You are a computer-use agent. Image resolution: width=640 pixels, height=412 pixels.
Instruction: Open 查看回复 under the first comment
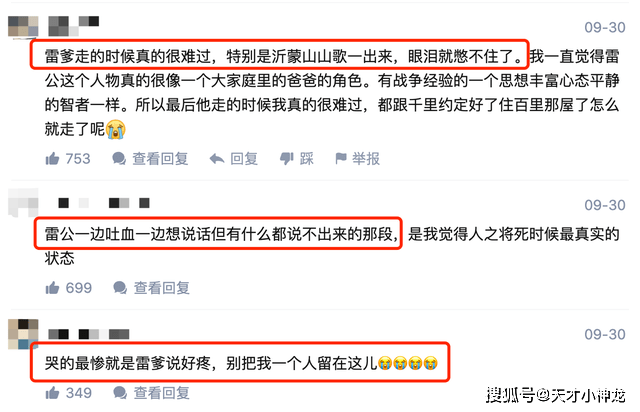[160, 158]
